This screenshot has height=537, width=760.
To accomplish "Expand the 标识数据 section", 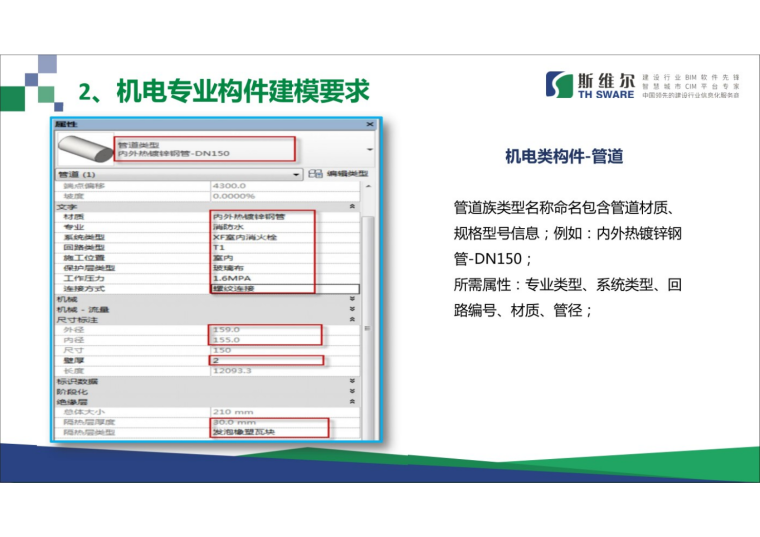I will 351,381.
